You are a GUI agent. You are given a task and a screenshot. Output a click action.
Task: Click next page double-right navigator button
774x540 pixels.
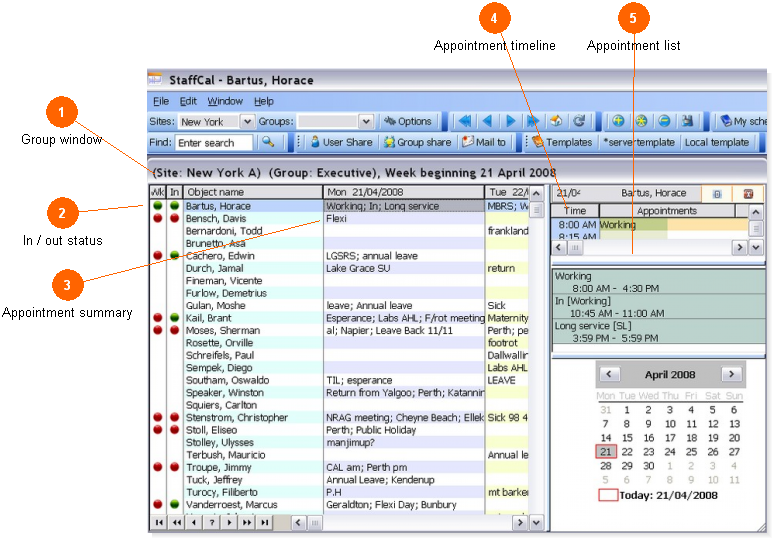247,522
